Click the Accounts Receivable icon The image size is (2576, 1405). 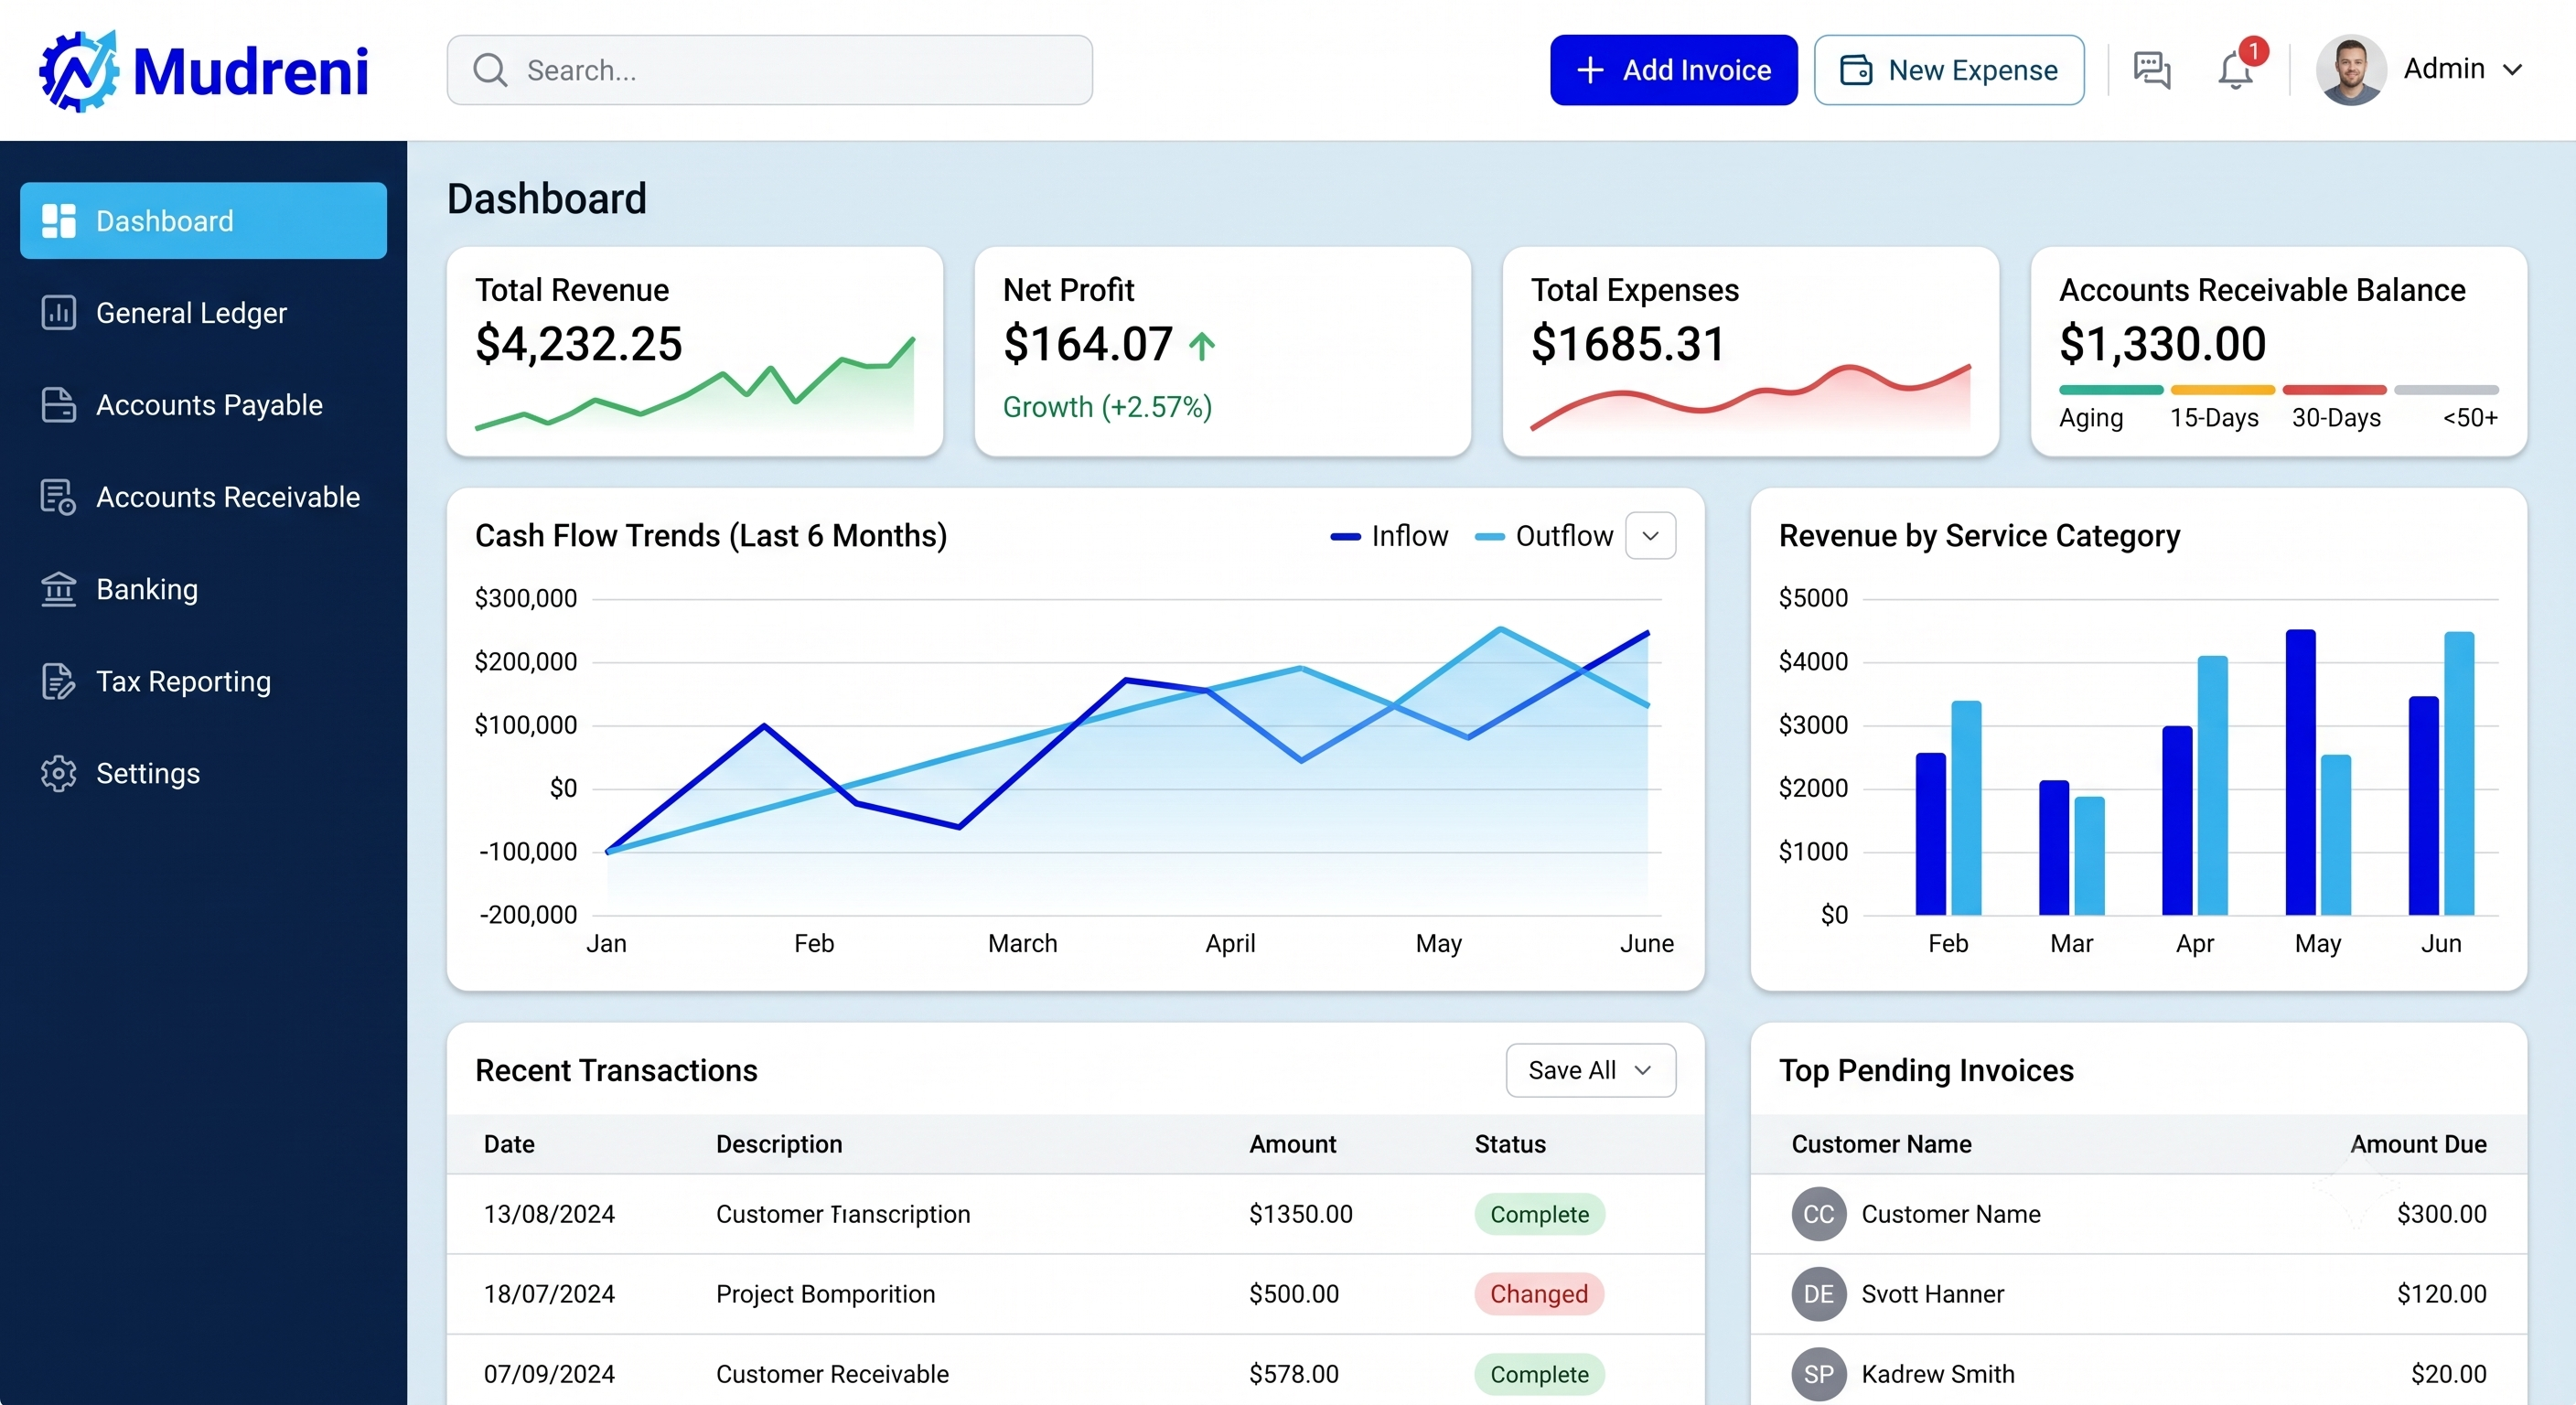point(59,497)
